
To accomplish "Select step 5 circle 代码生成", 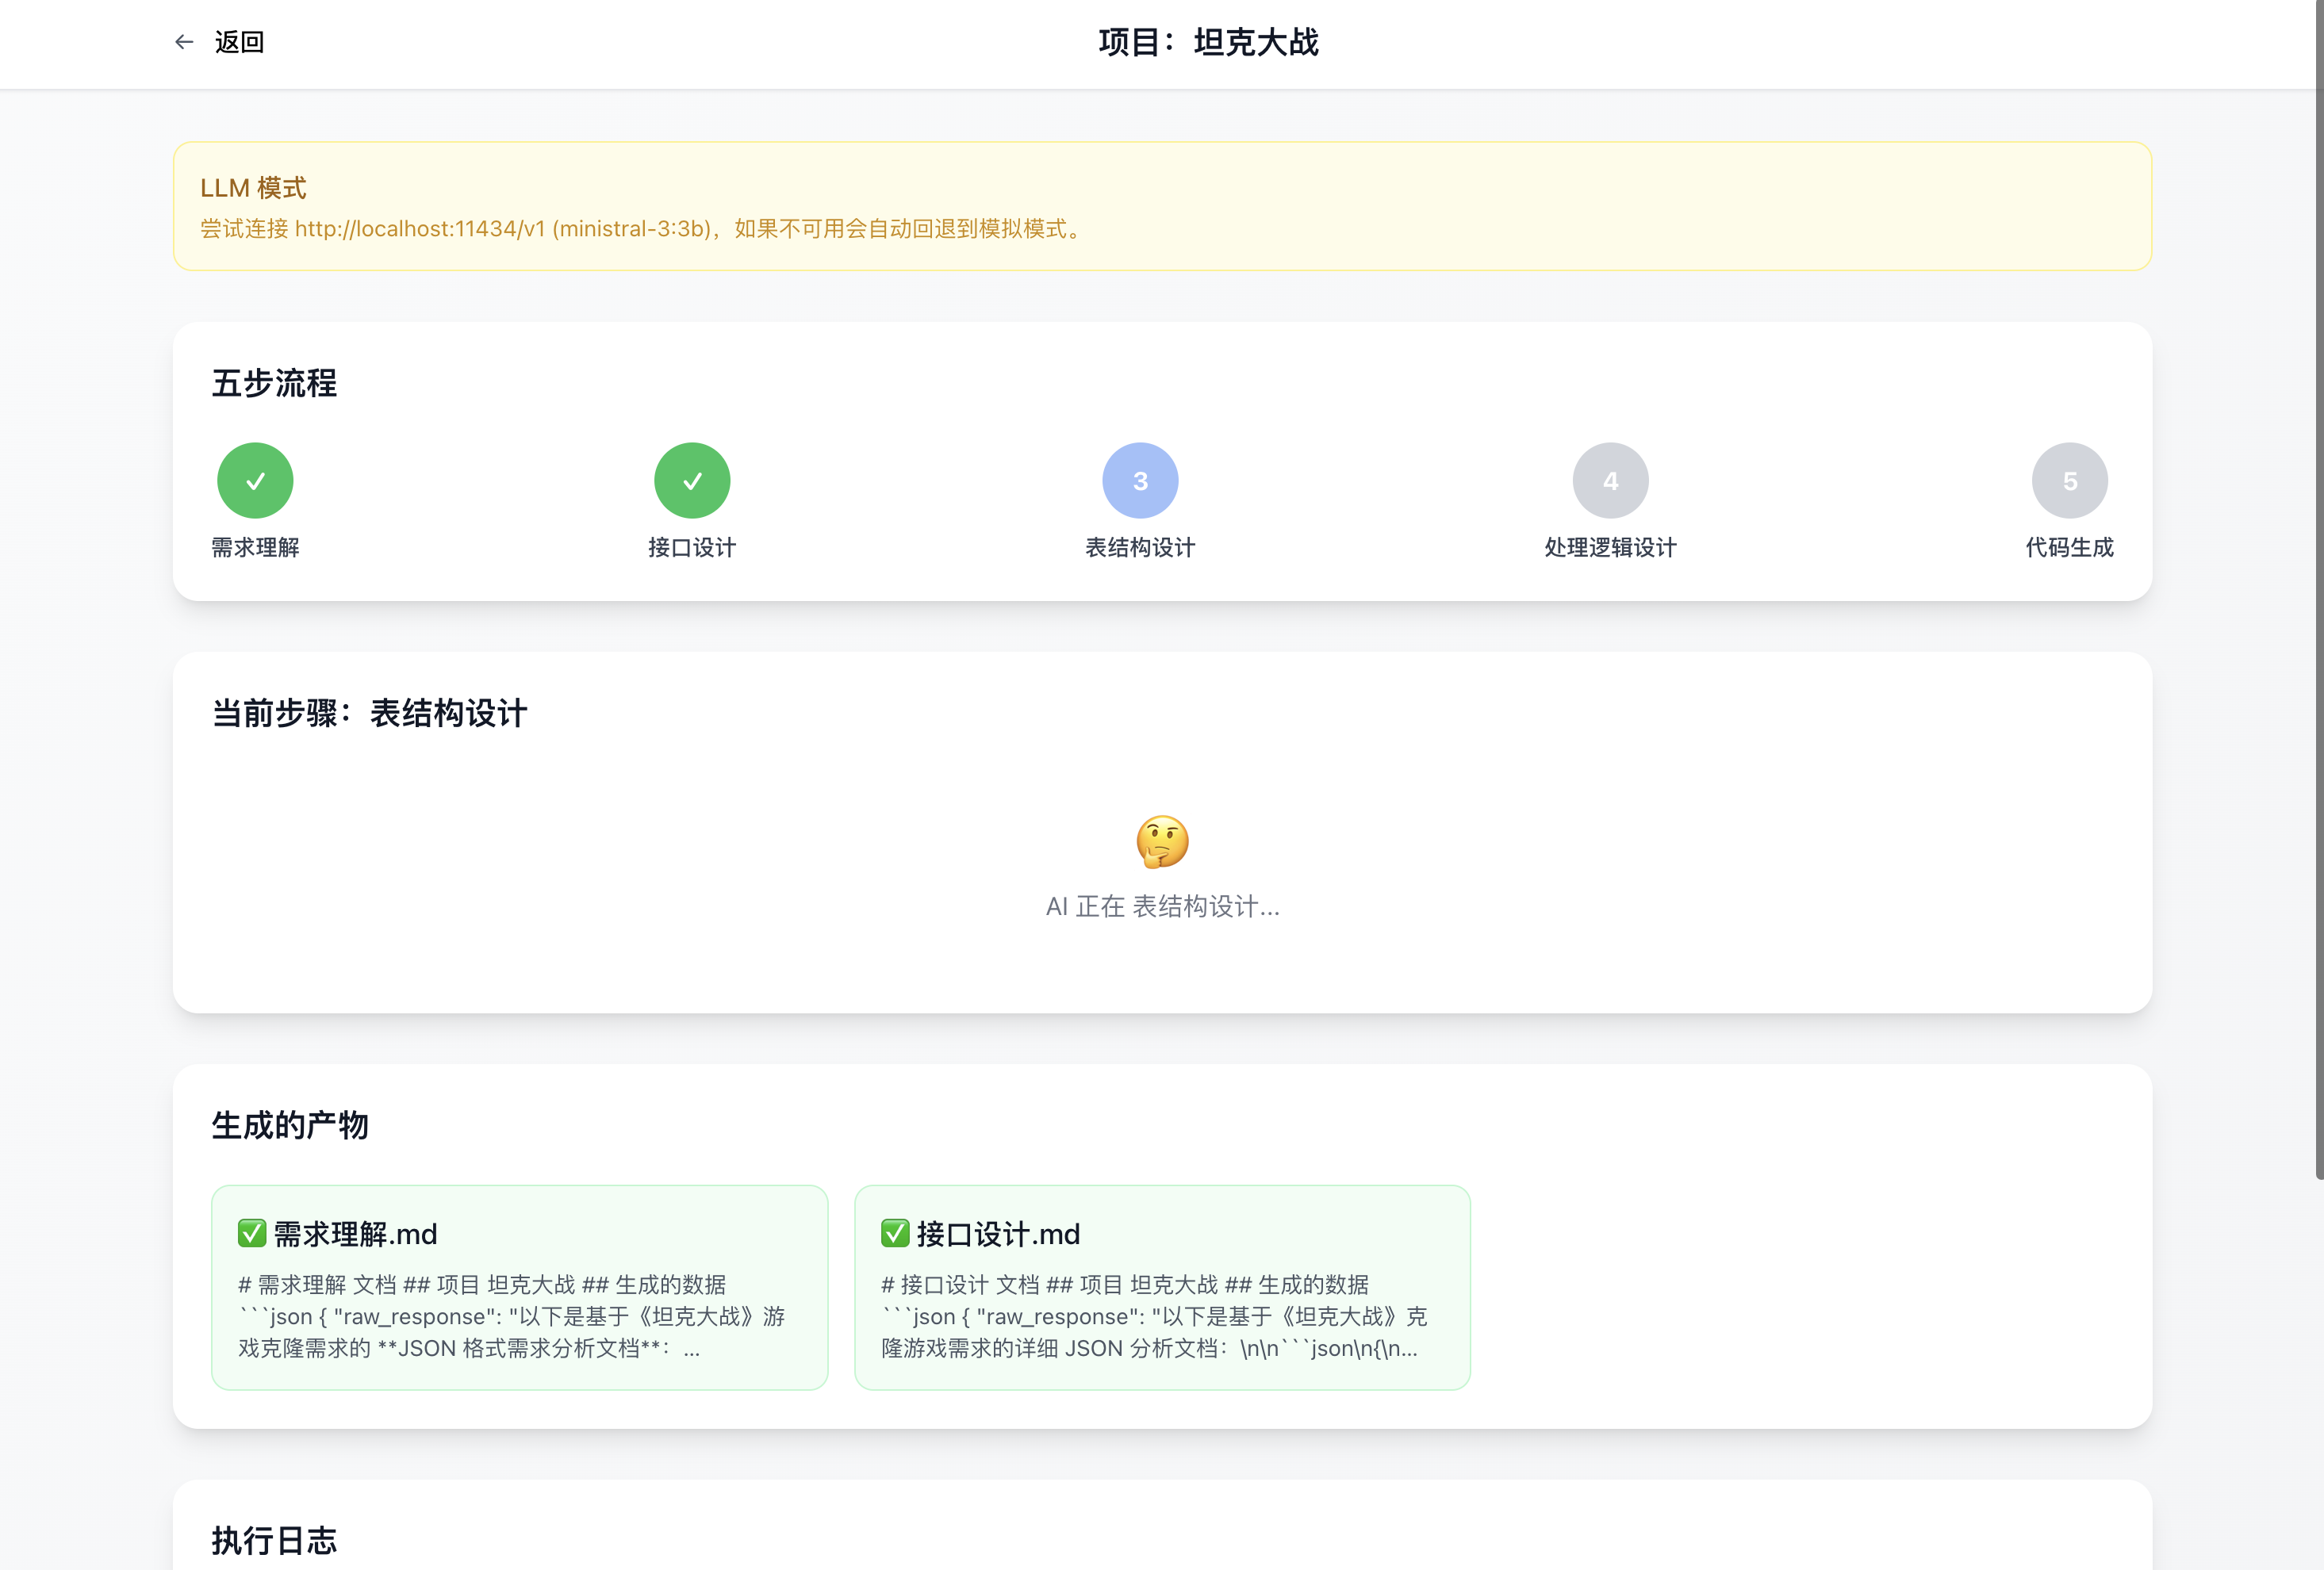I will (2069, 481).
